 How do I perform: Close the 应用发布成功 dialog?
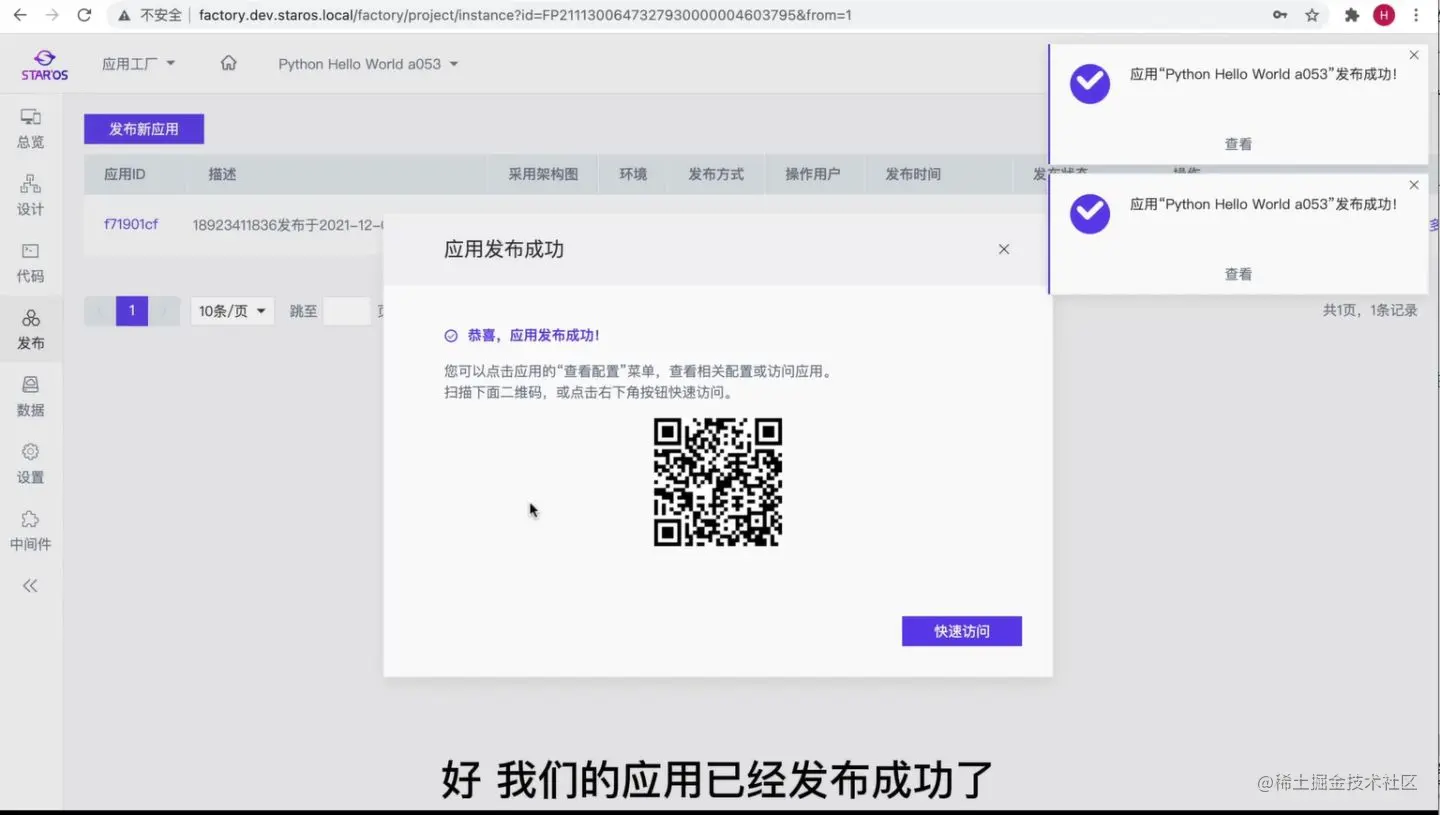pos(1004,249)
